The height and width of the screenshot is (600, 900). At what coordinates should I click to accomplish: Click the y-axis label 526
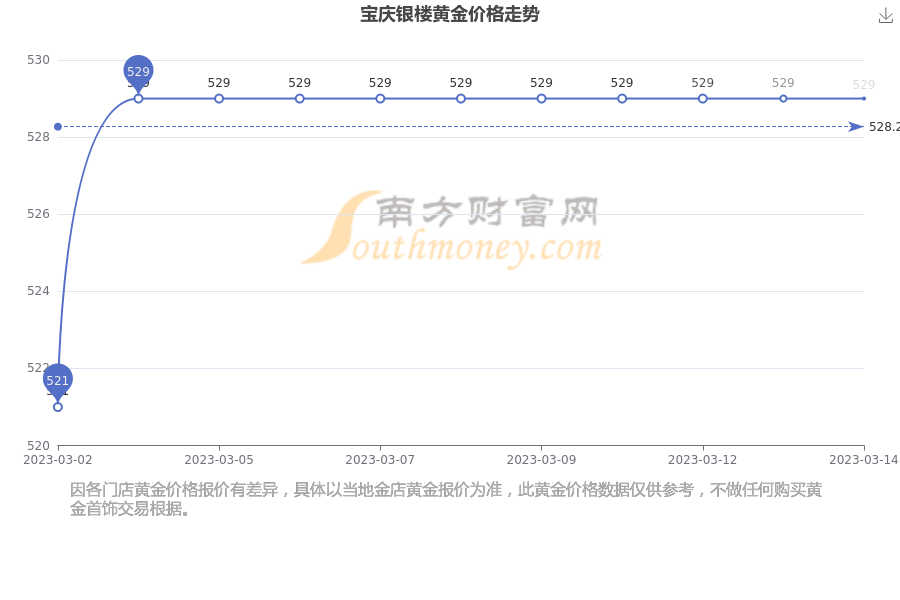38,214
